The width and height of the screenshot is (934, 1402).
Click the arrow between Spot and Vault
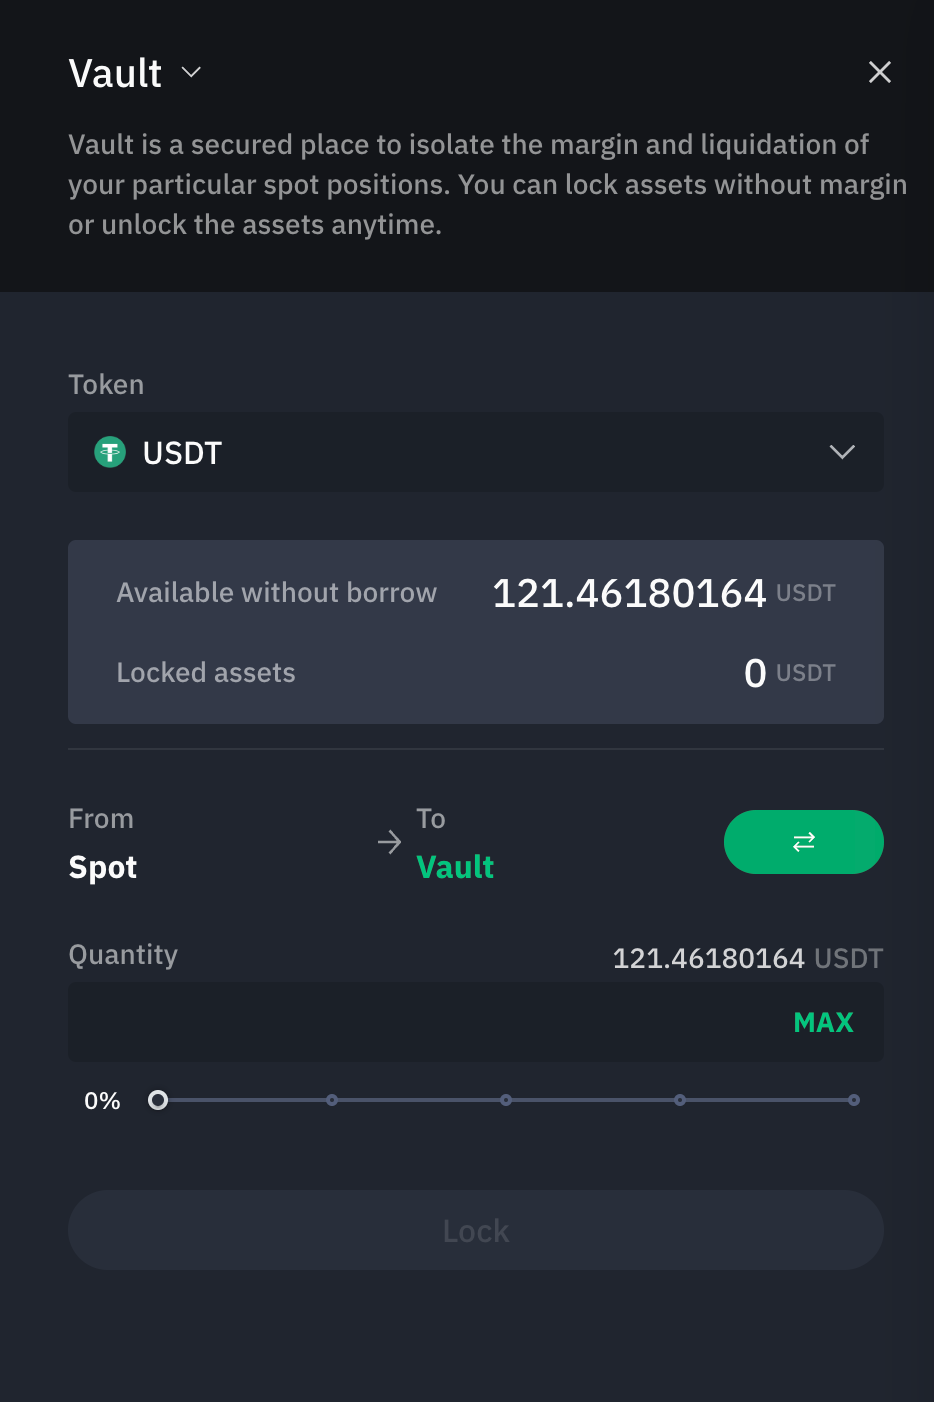(390, 843)
